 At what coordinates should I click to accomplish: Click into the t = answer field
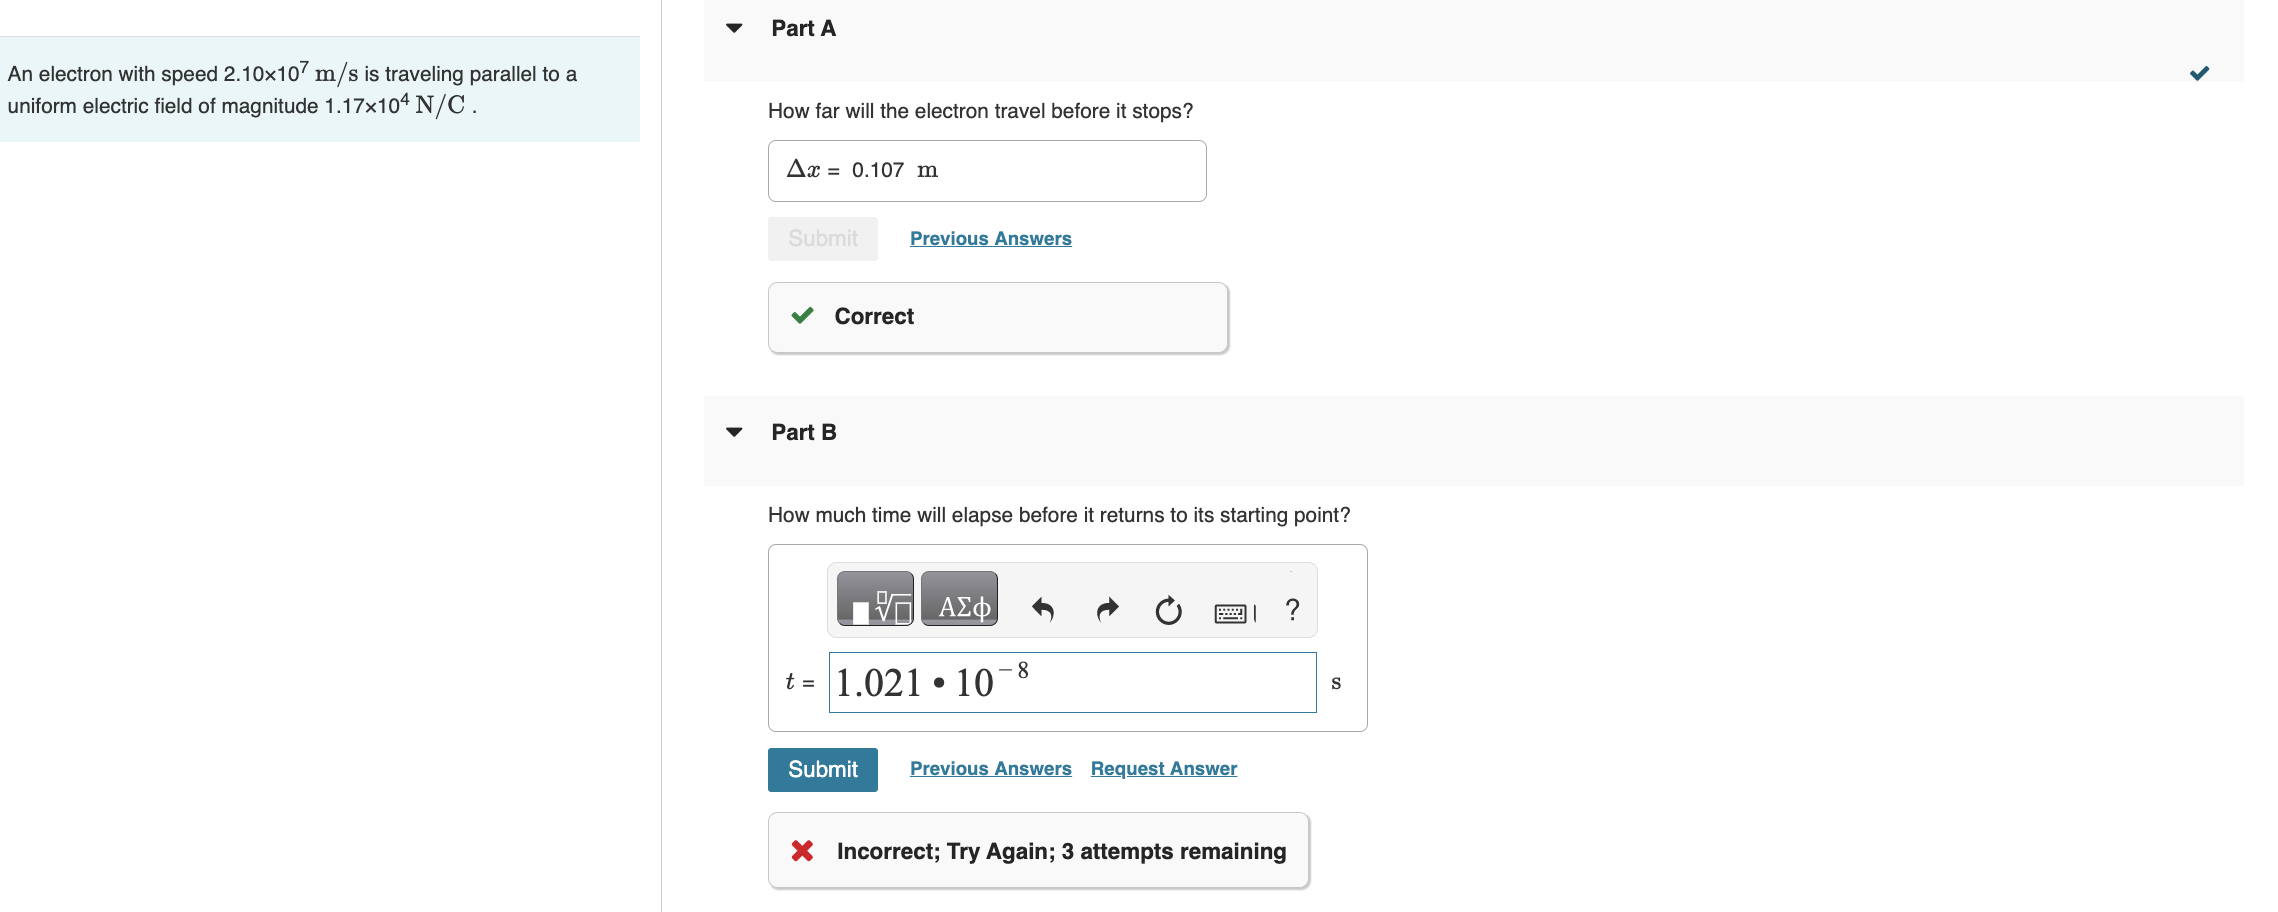pyautogui.click(x=1072, y=682)
